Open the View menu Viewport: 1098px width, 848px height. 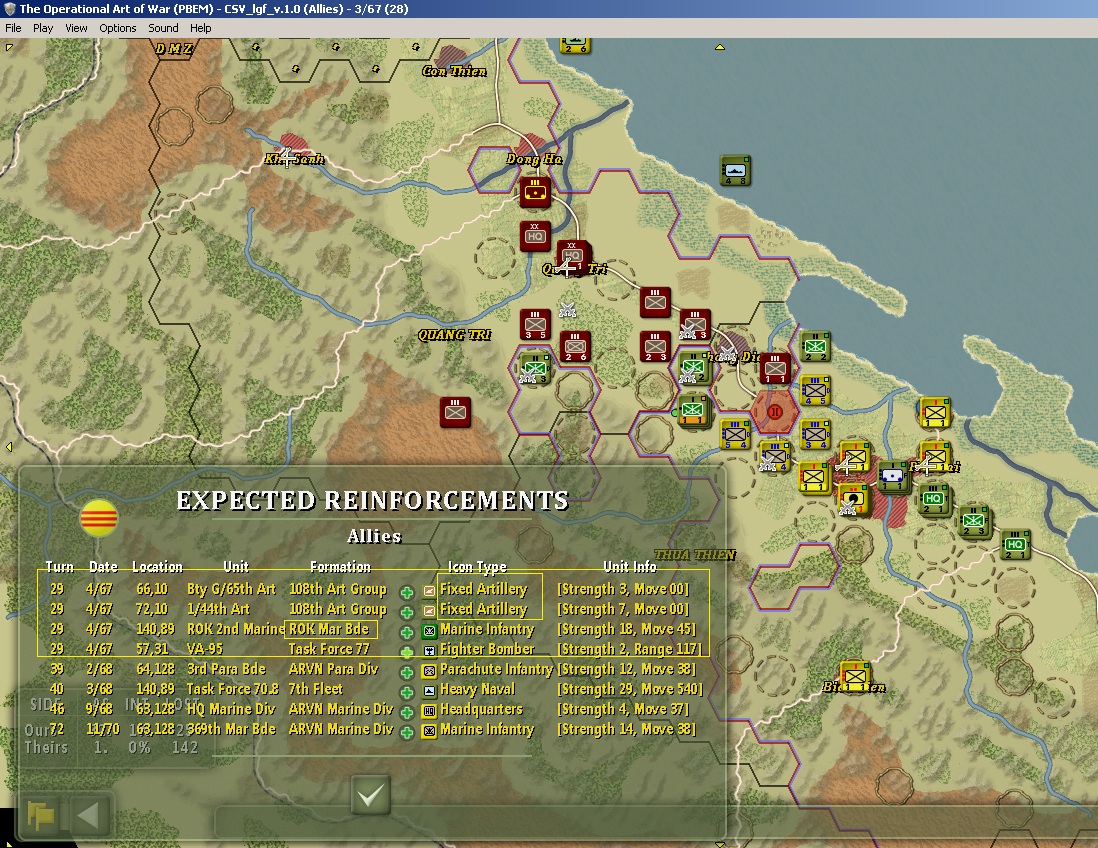76,28
